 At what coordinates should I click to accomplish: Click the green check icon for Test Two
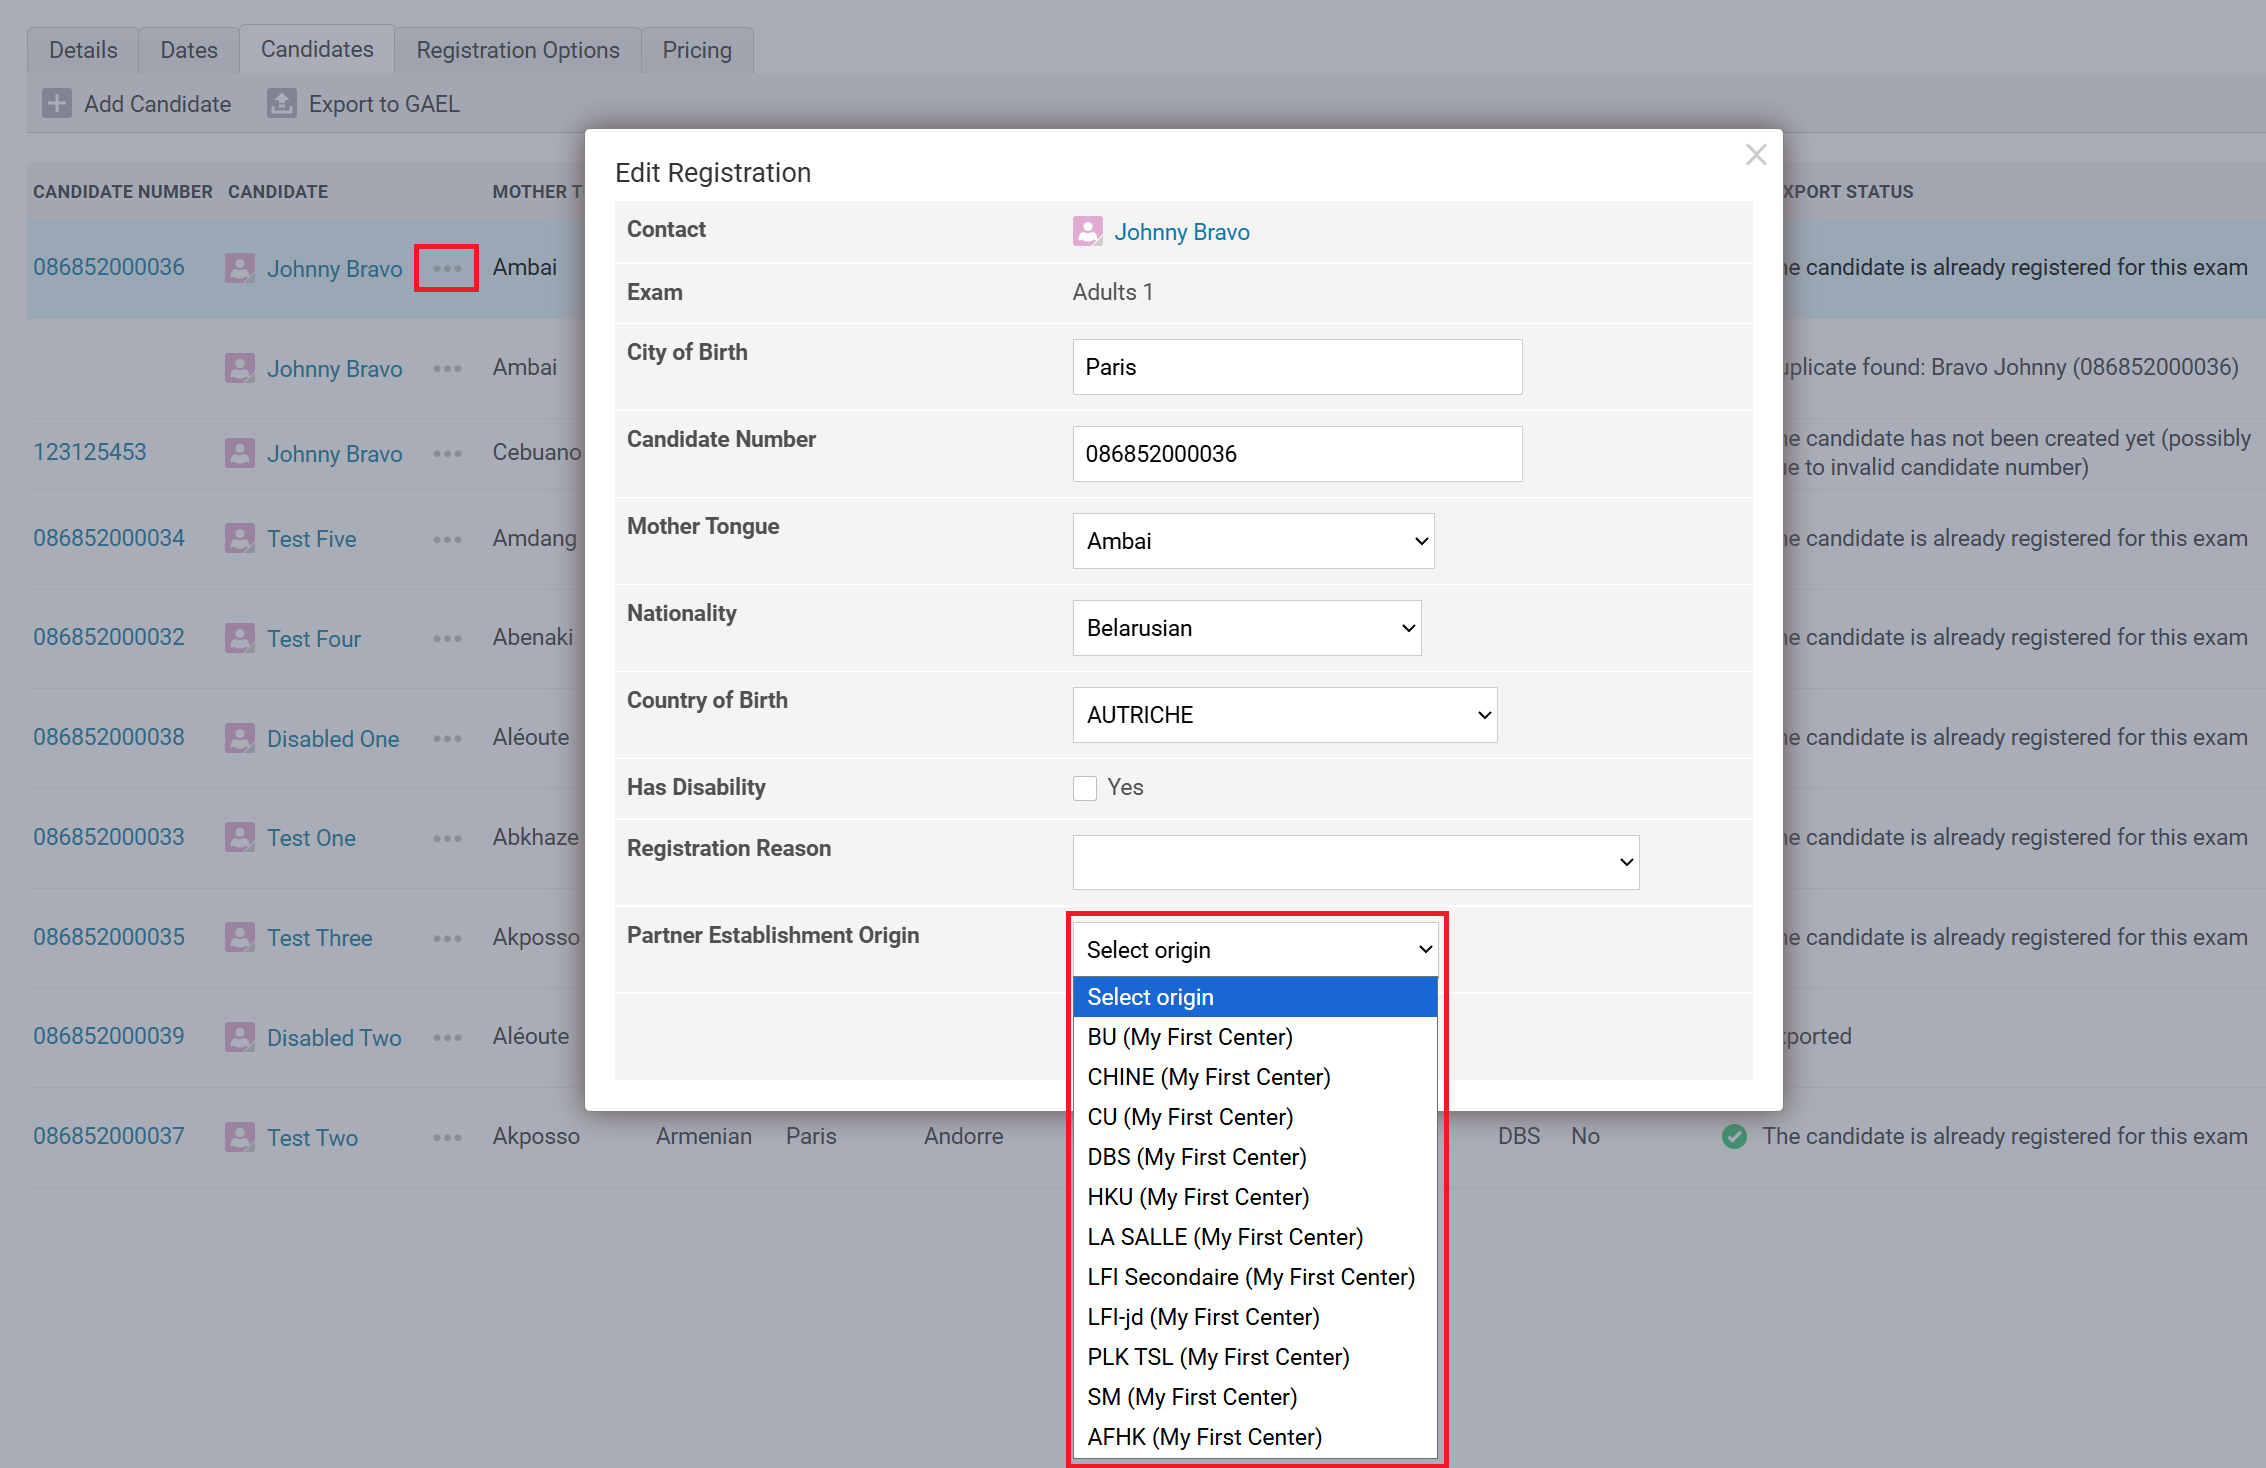coord(1734,1136)
